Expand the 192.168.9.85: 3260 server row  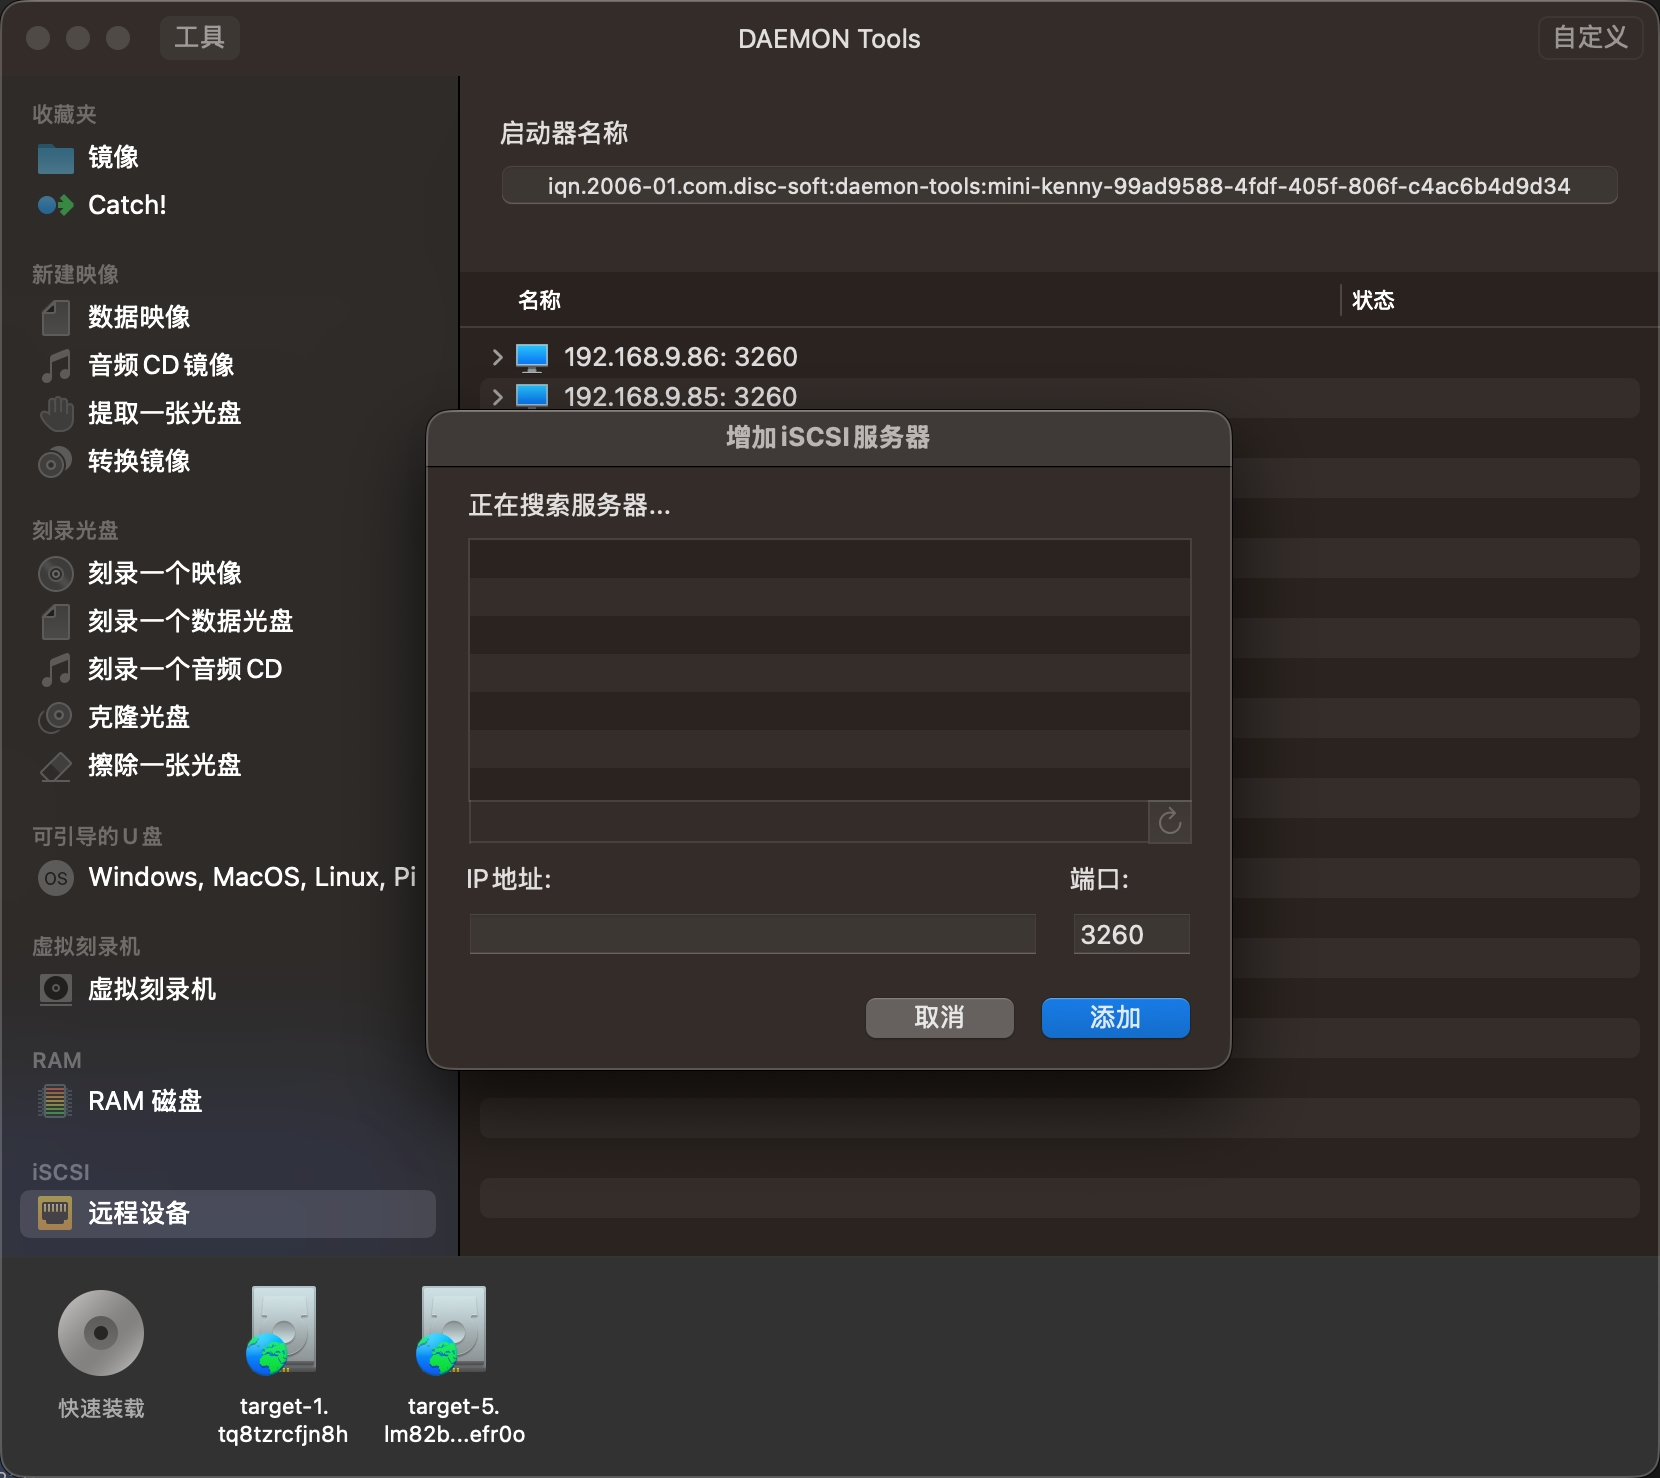coord(497,397)
